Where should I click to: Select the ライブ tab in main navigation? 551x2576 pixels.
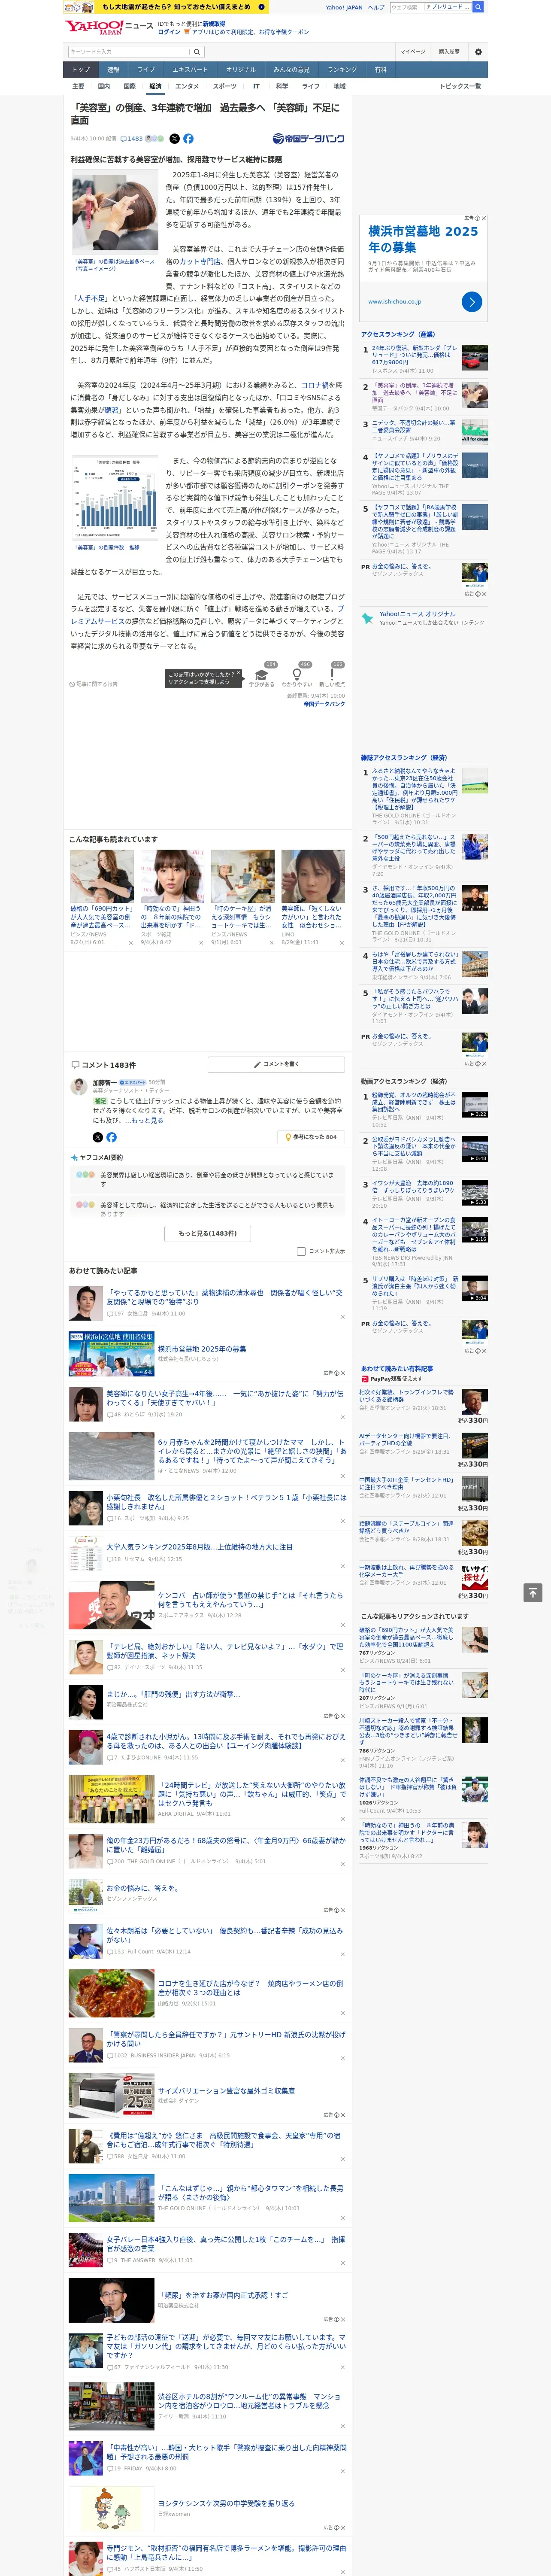(x=146, y=70)
